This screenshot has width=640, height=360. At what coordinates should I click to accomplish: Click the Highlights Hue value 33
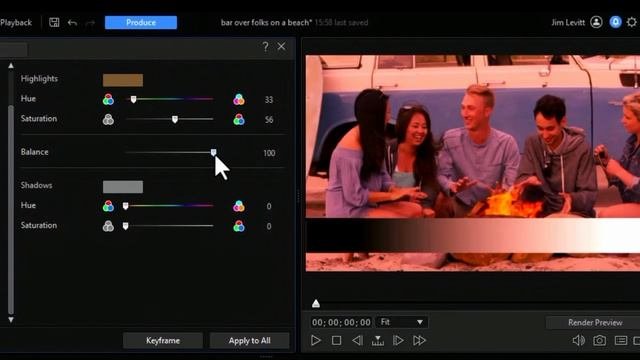point(269,100)
